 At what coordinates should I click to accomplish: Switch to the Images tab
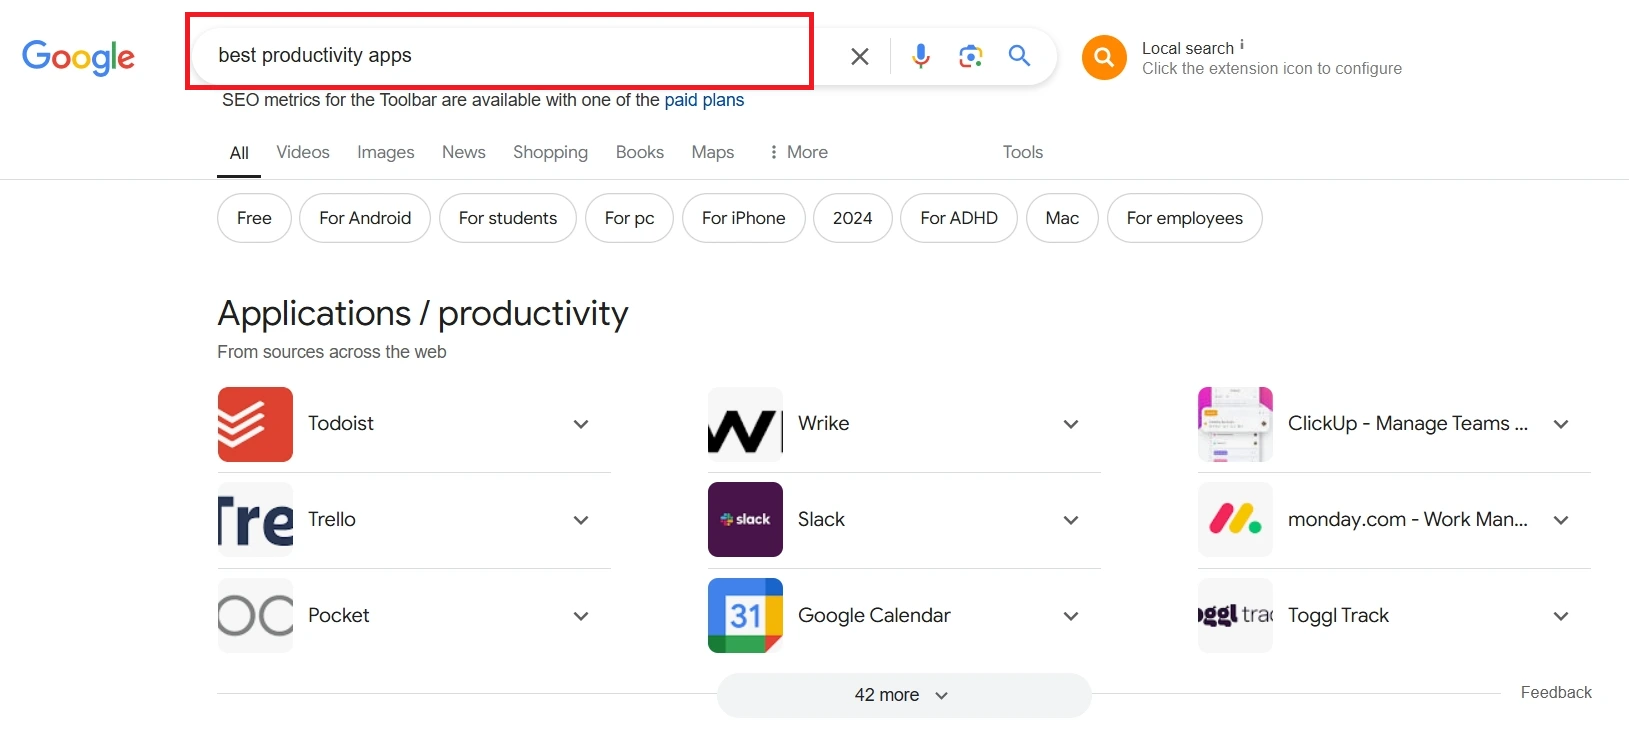click(385, 152)
